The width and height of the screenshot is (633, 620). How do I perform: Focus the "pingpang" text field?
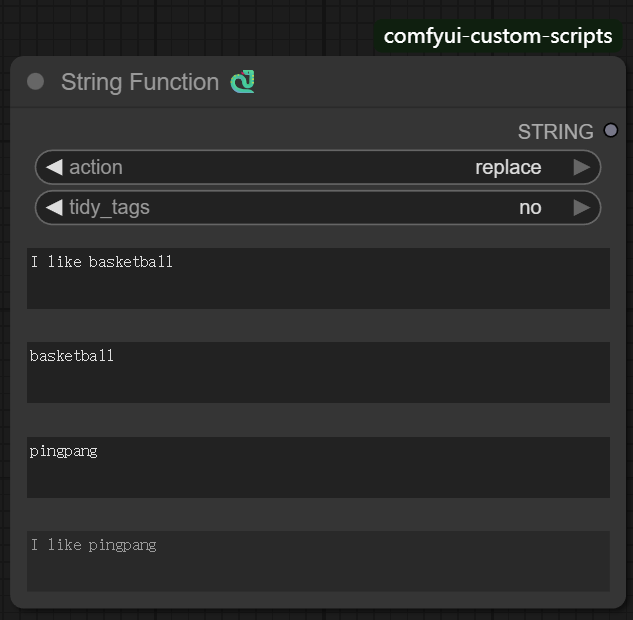coord(318,467)
